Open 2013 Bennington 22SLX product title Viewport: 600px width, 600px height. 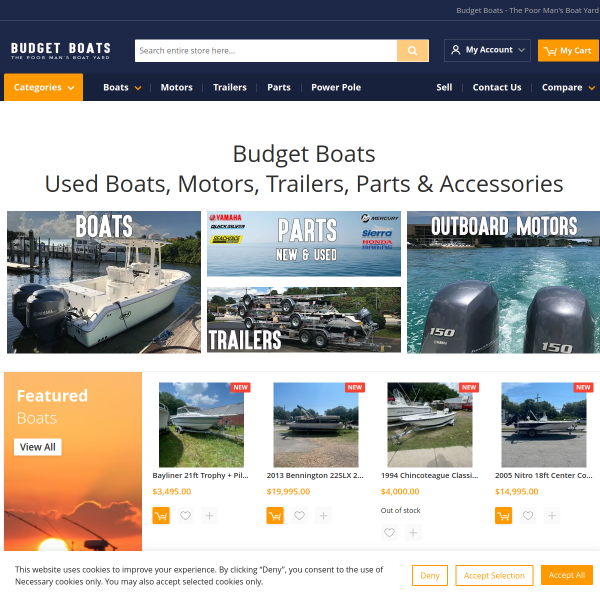(315, 475)
